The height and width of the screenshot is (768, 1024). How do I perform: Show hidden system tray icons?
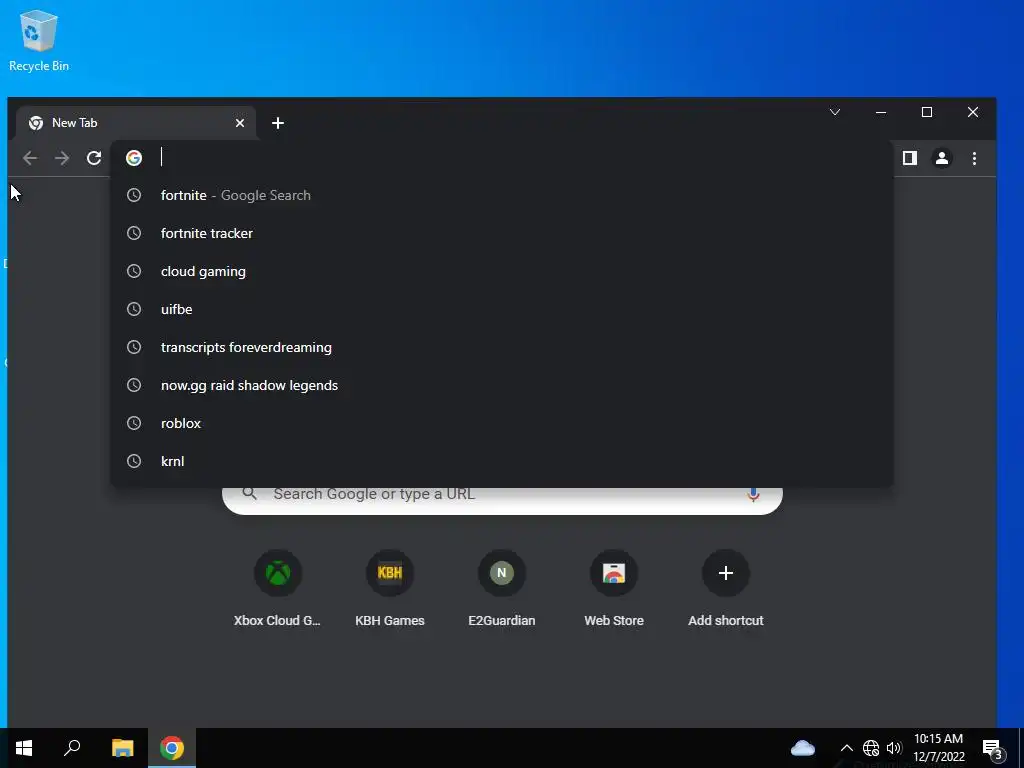point(846,748)
